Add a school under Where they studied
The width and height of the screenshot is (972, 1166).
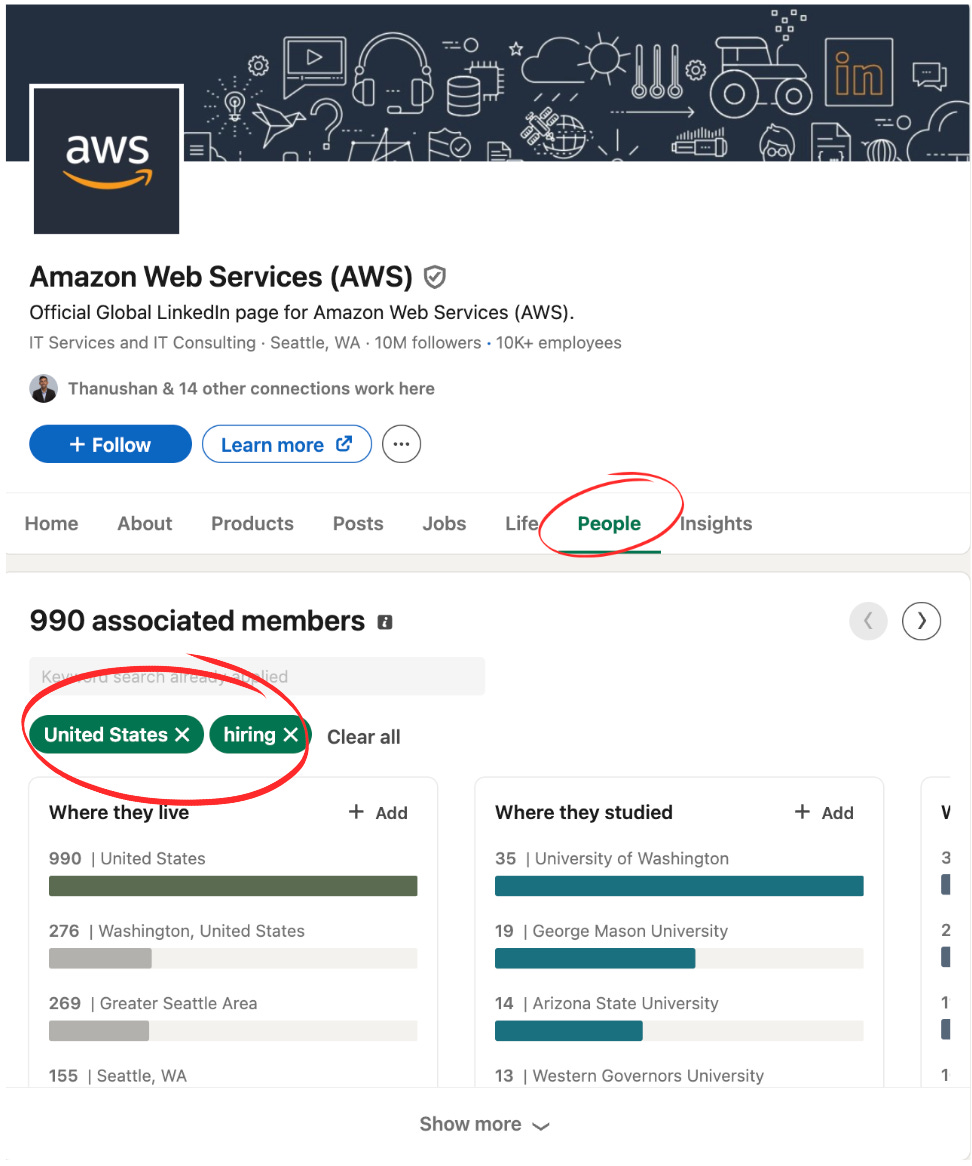824,814
